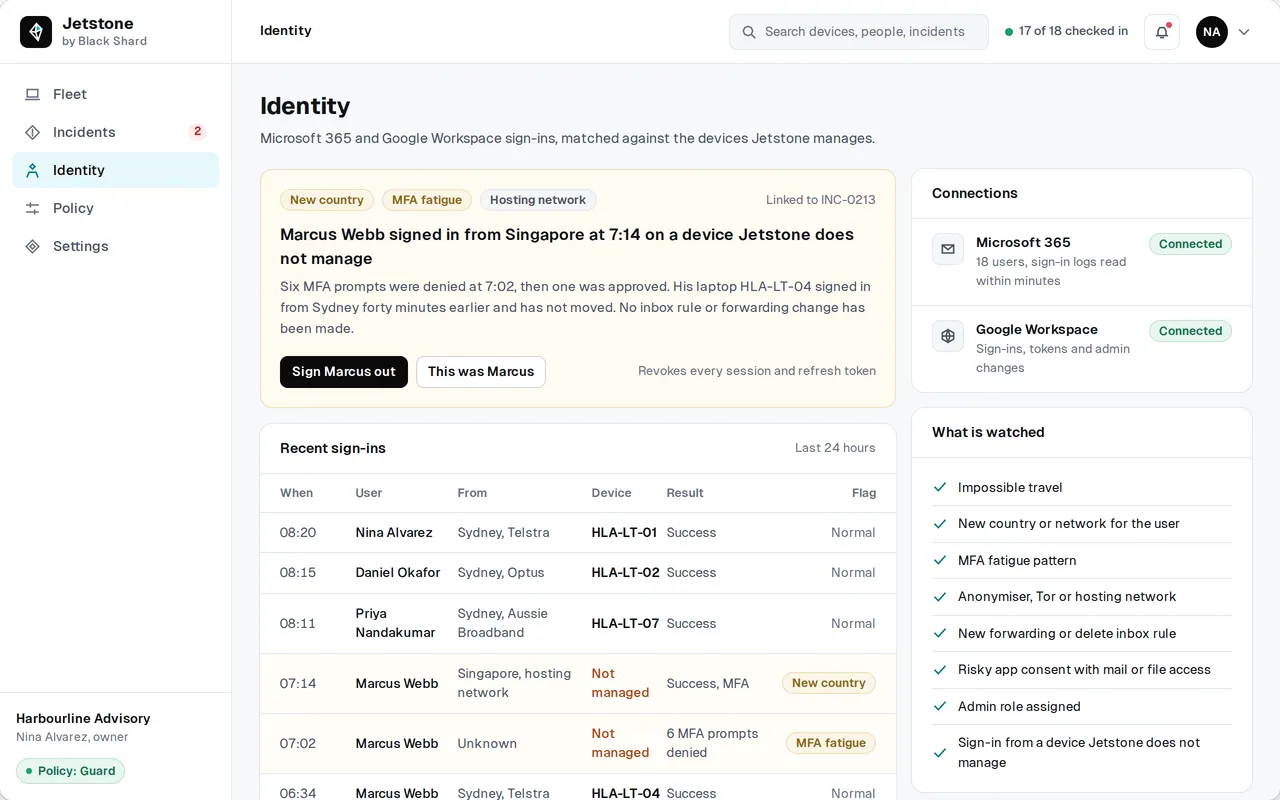Sign Marcus out button
1280x800 pixels.
pos(344,372)
